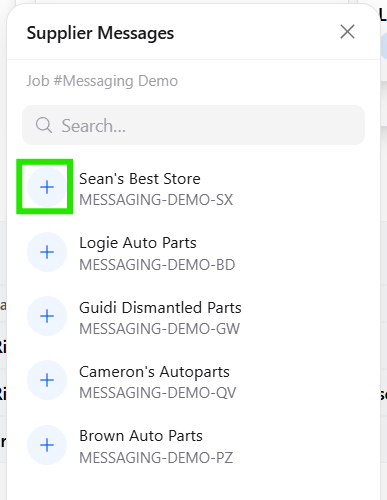
Task: Select the Logie Auto Parts name
Action: point(138,243)
